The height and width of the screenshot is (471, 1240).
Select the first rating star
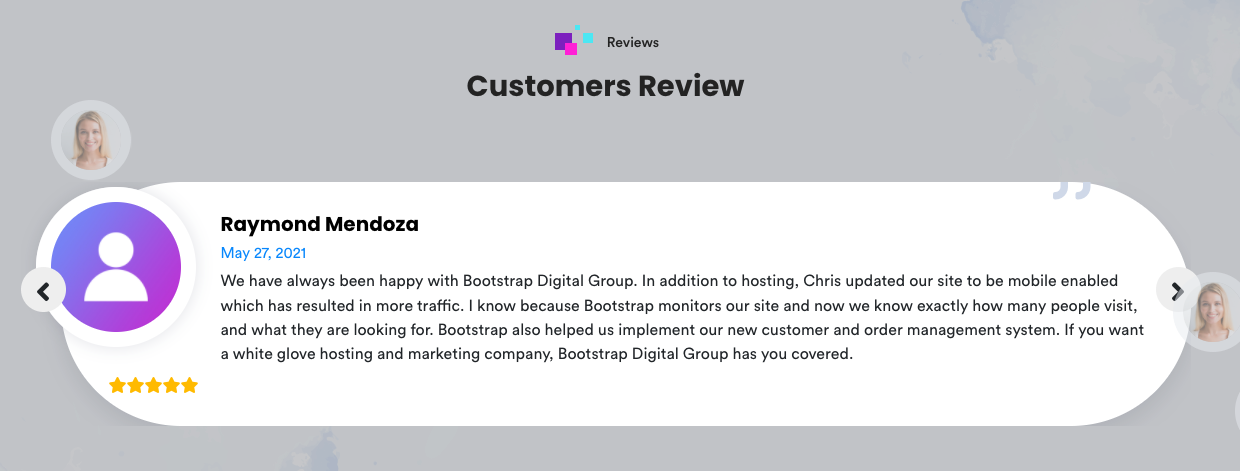point(118,385)
